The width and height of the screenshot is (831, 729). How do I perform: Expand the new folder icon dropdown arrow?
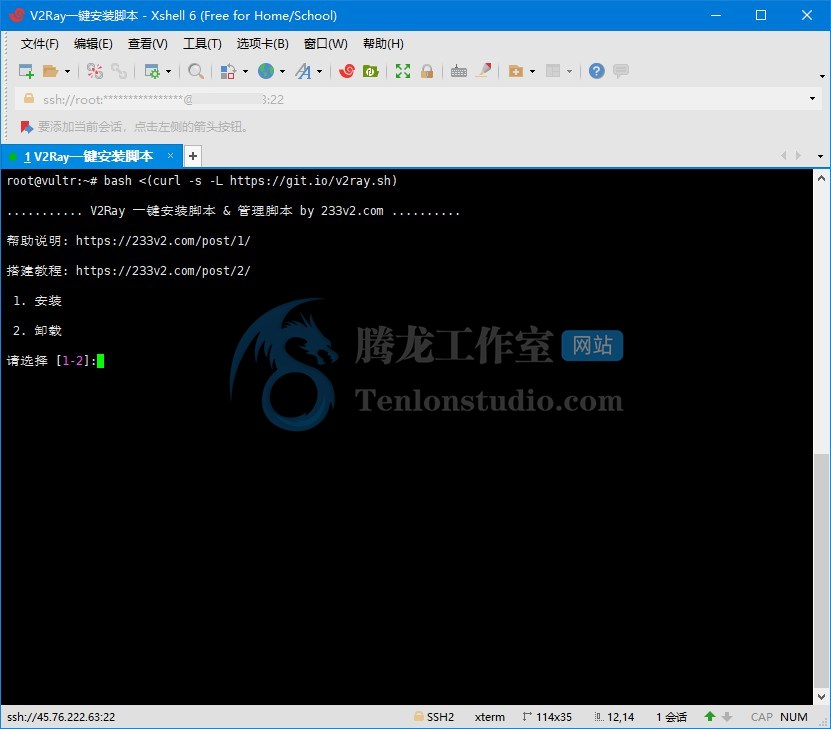pyautogui.click(x=533, y=71)
